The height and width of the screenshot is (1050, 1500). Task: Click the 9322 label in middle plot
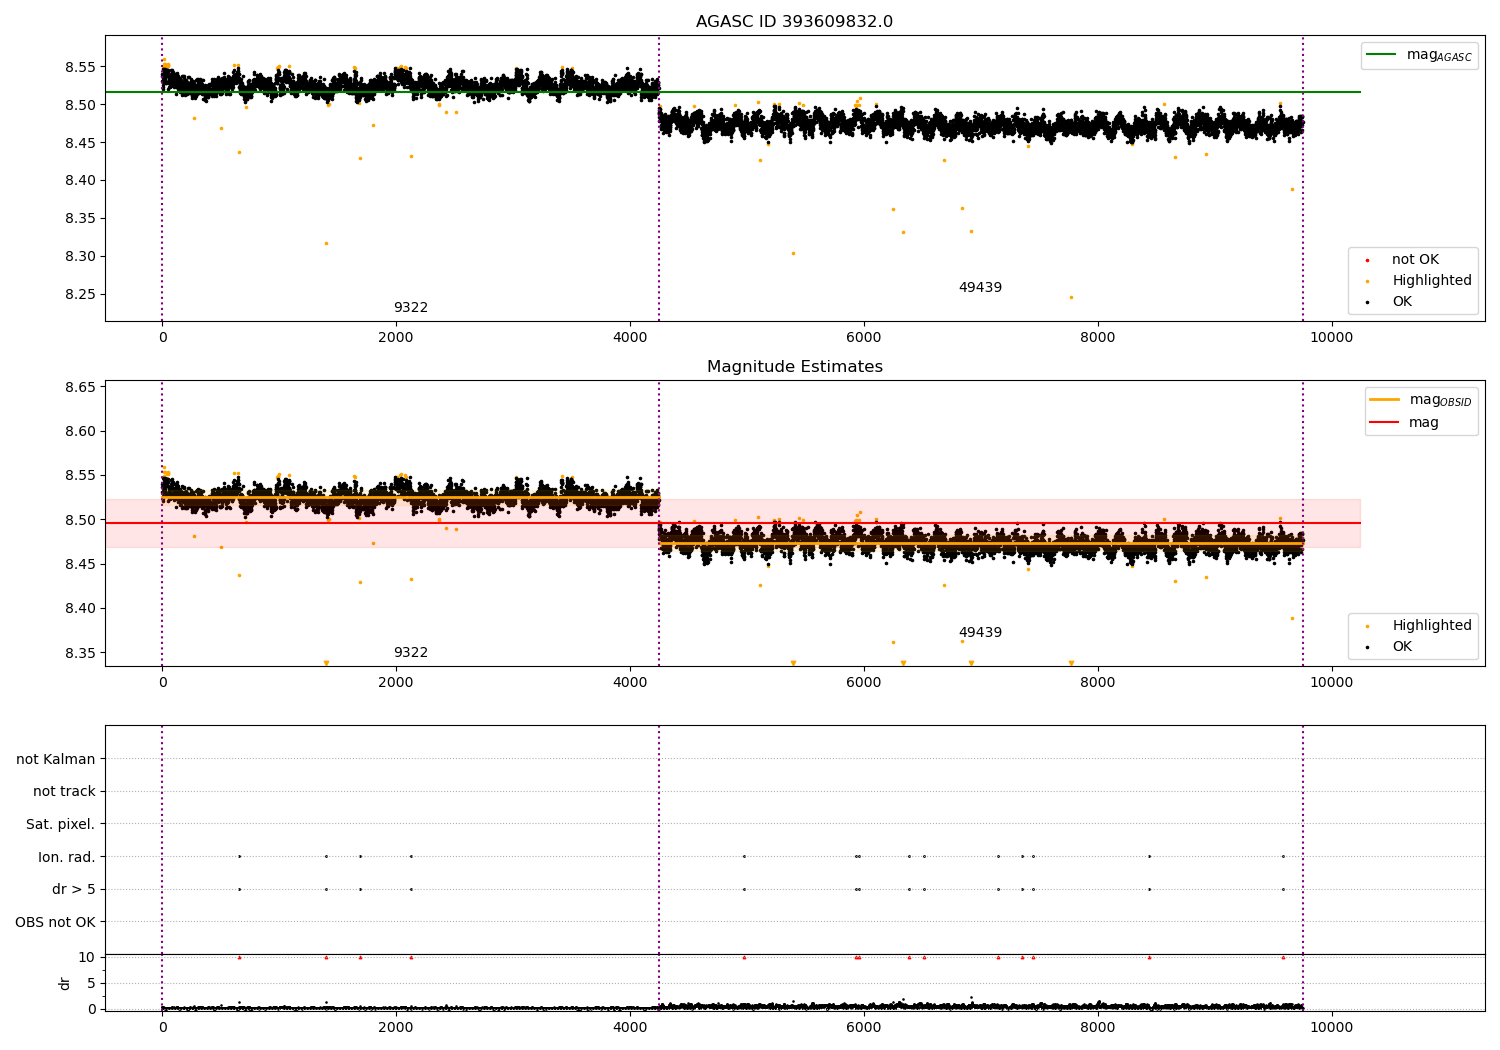pos(411,653)
